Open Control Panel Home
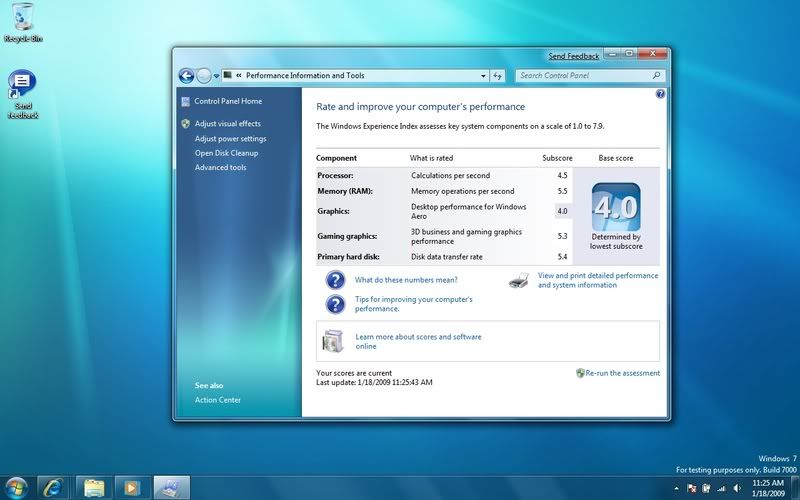 (228, 101)
